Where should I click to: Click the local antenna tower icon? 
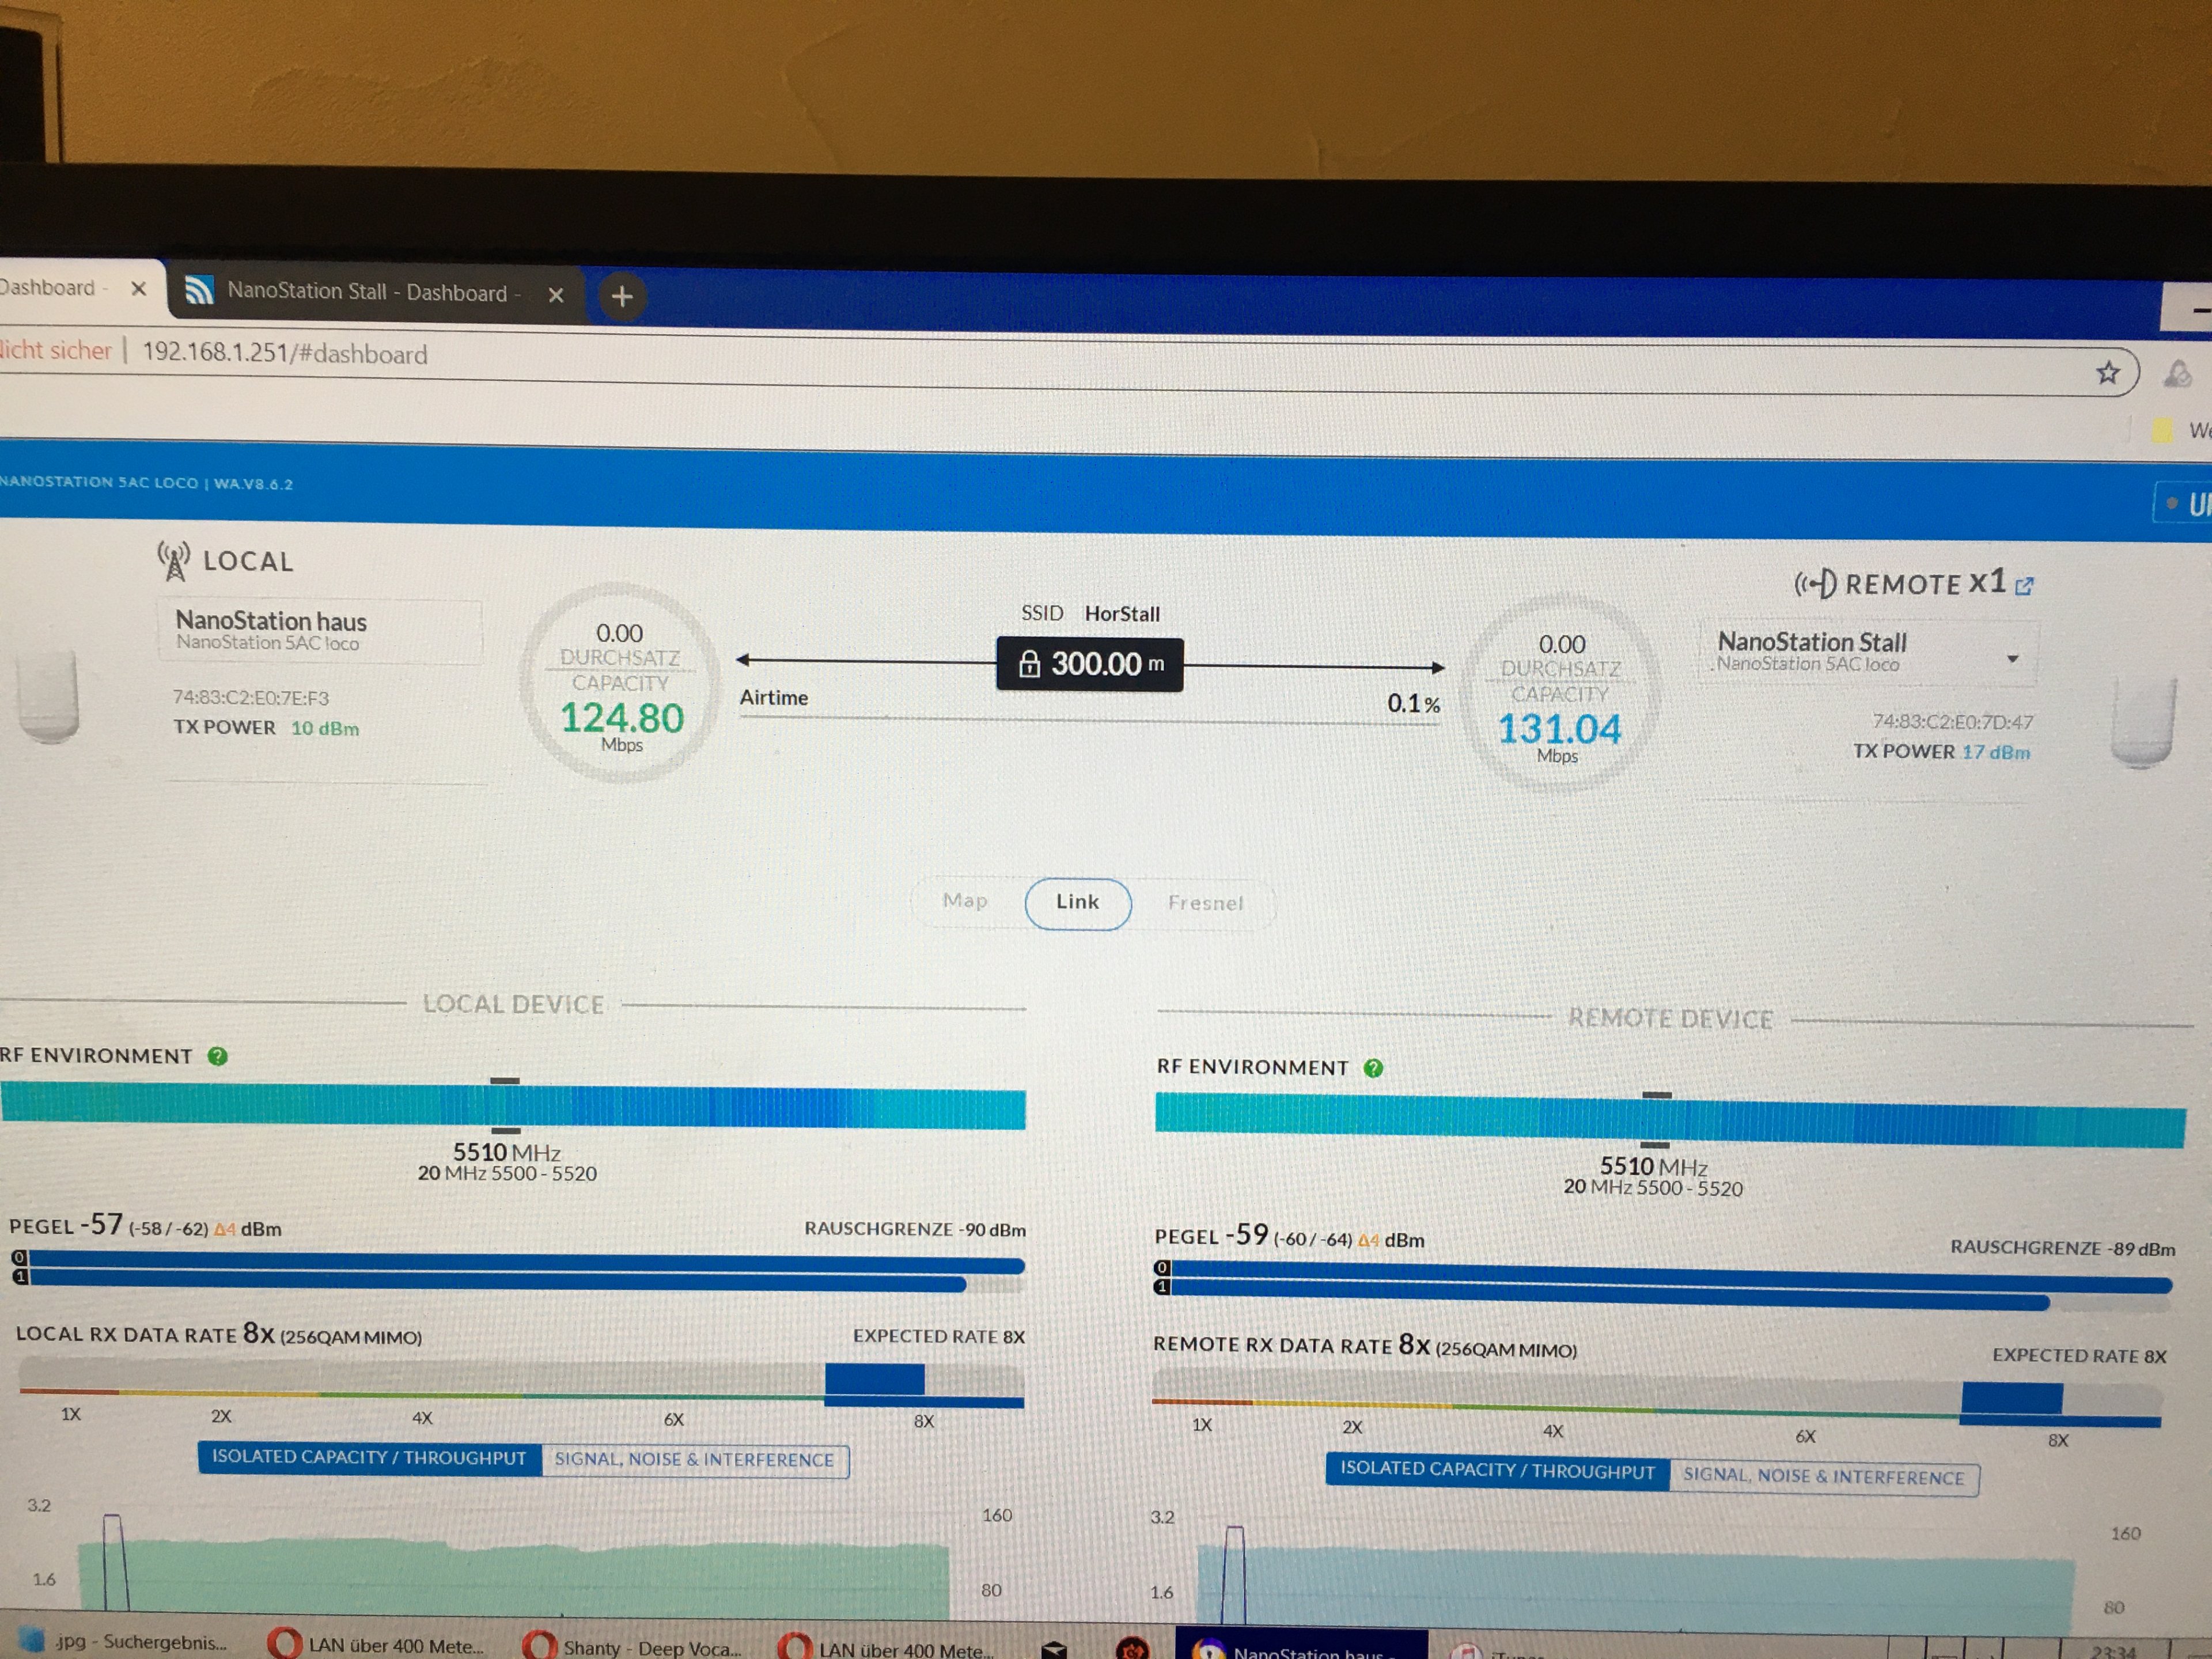click(x=174, y=561)
